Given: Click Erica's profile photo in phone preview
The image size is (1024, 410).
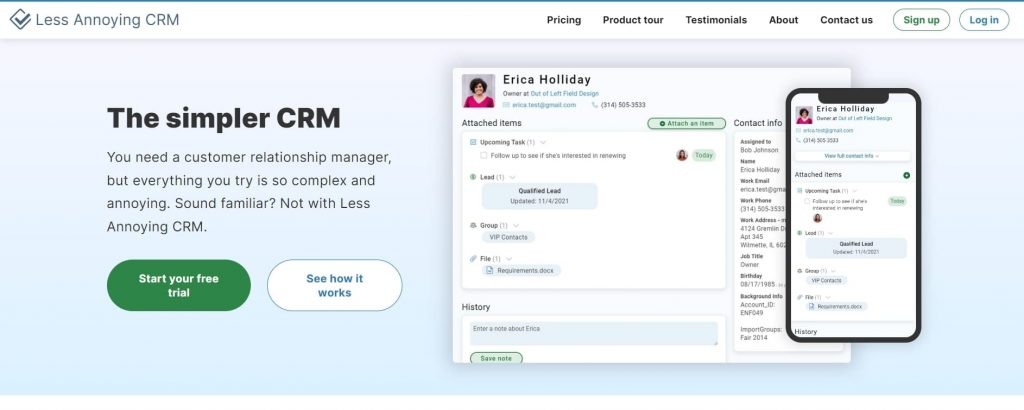Looking at the screenshot, I should coord(804,115).
